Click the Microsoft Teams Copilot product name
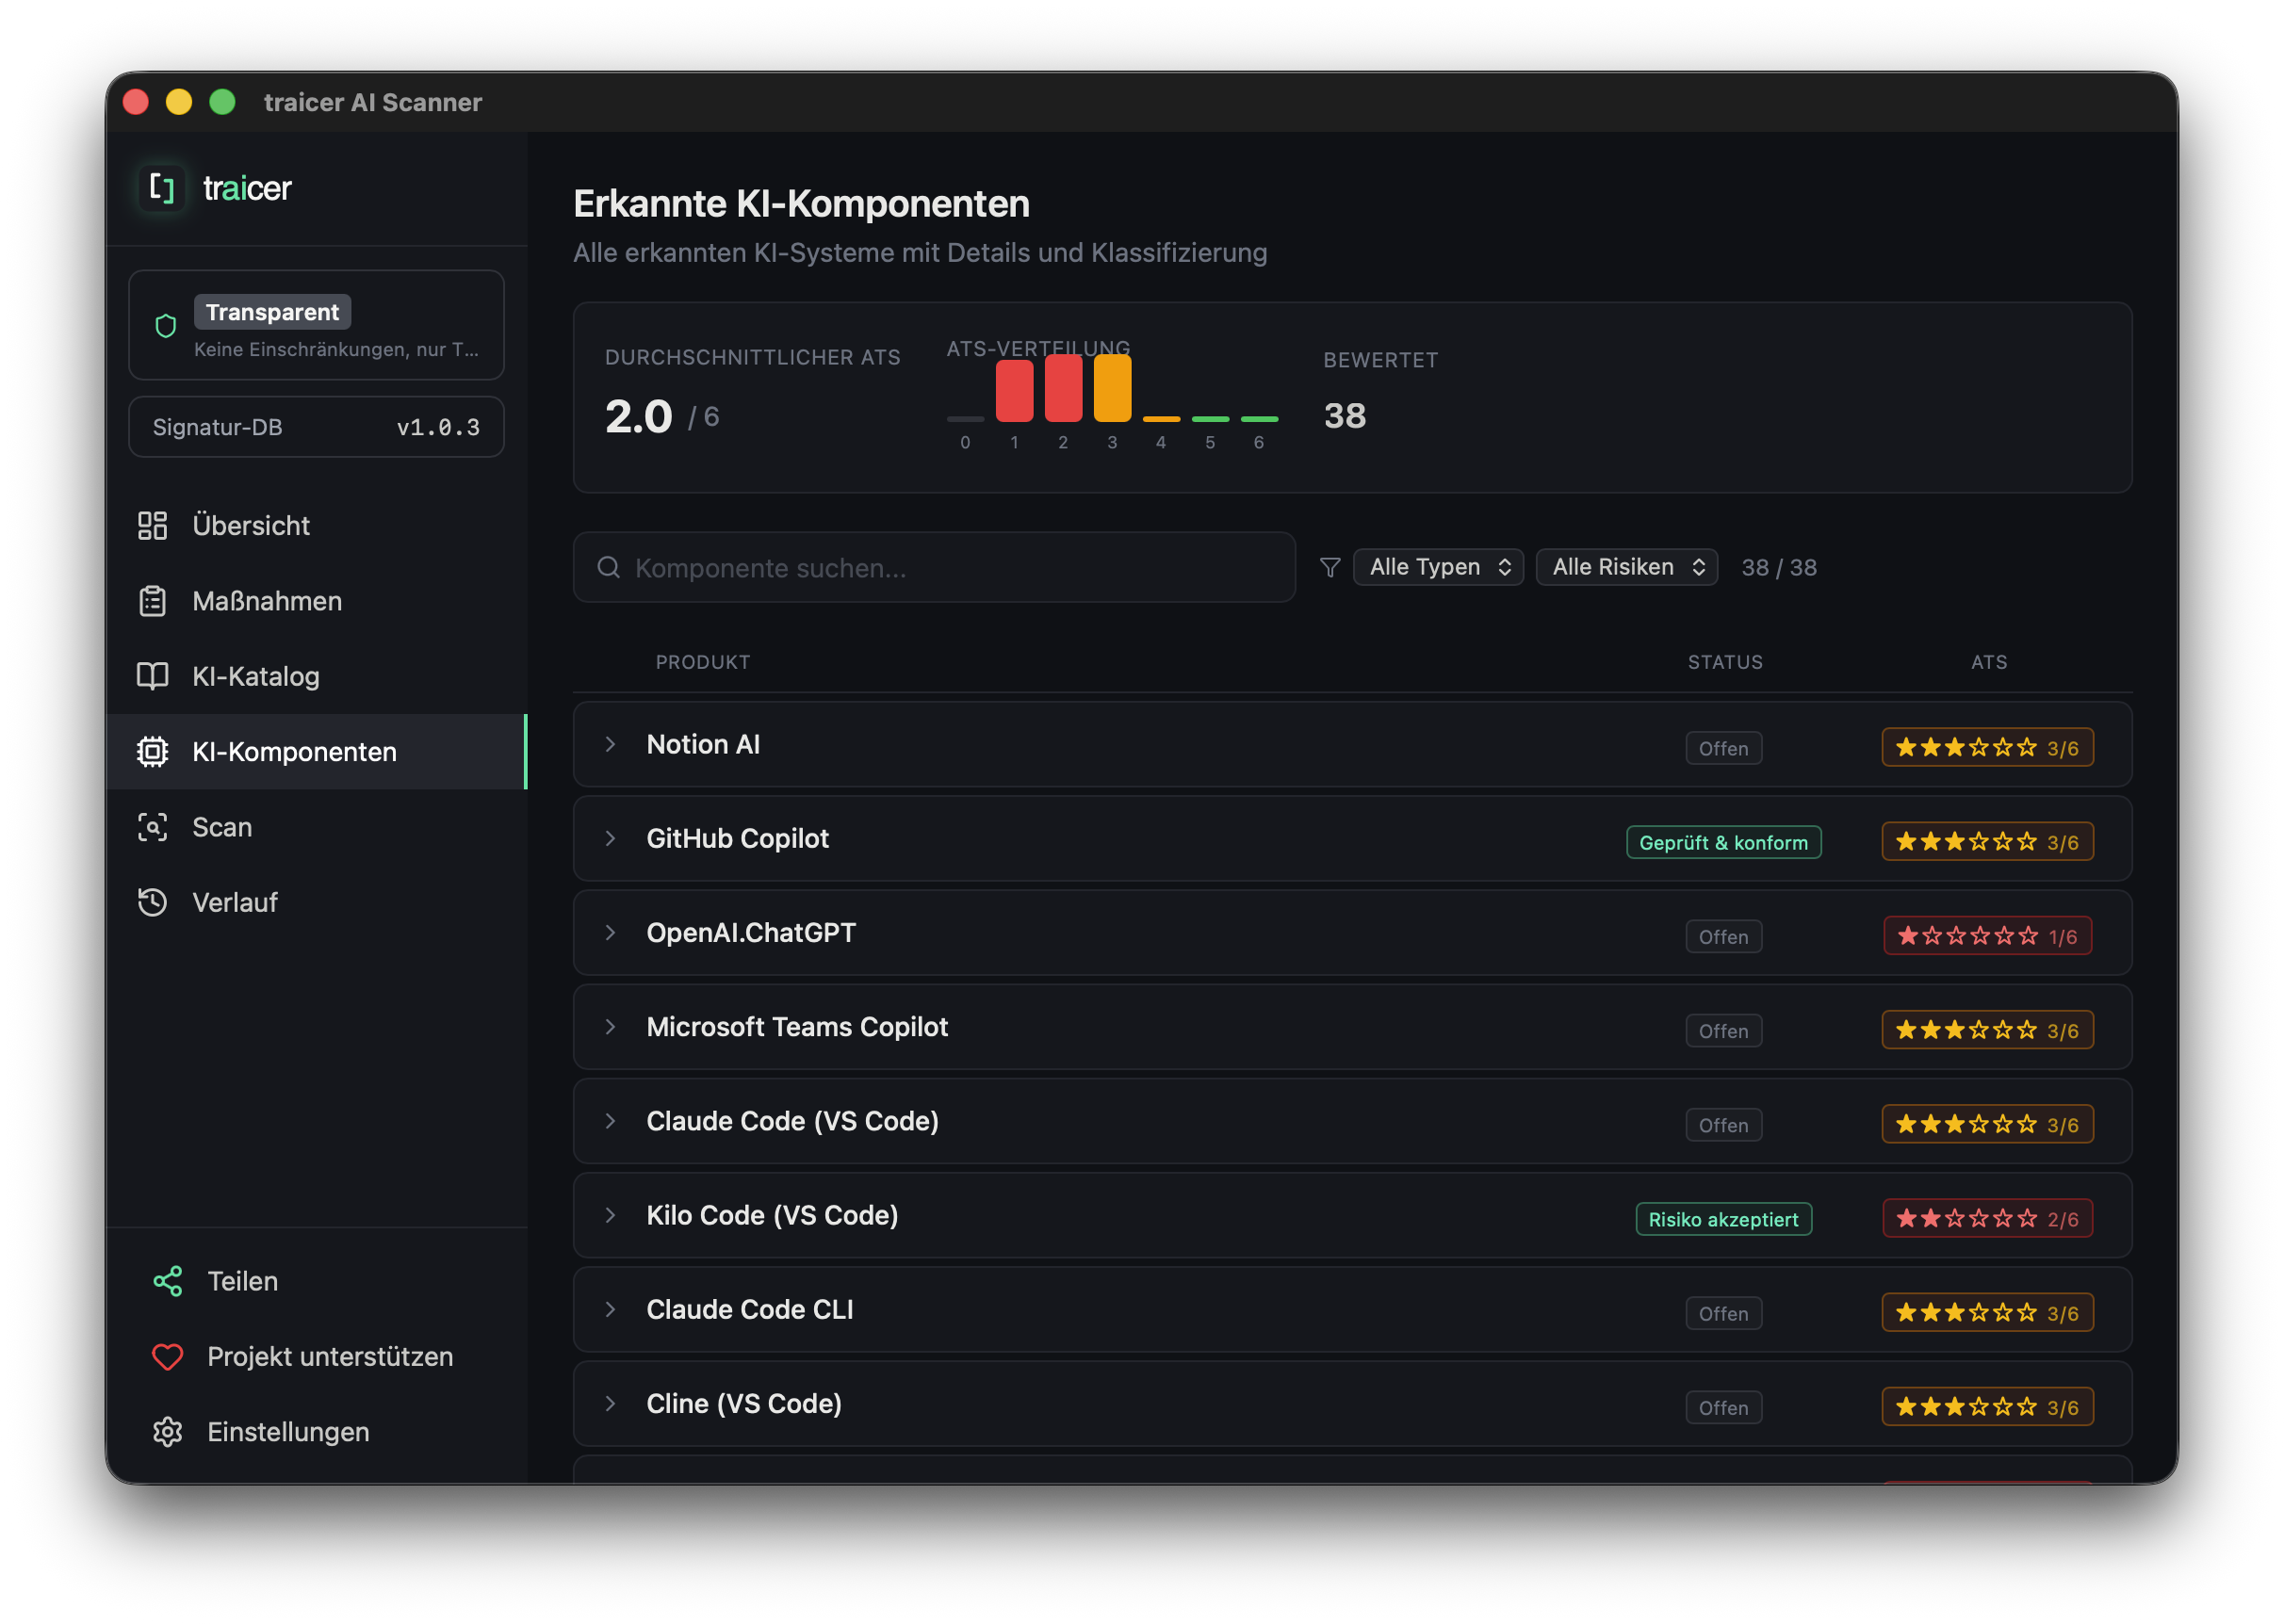The image size is (2284, 1624). (796, 1026)
